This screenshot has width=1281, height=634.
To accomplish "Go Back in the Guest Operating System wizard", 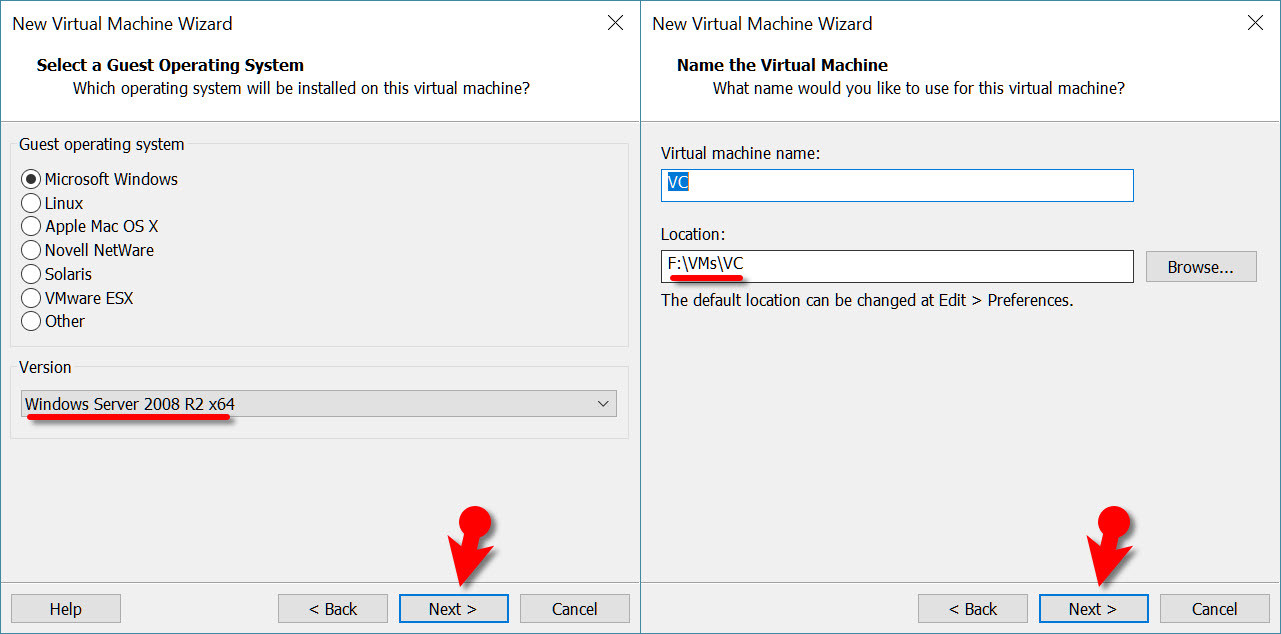I will click(333, 609).
